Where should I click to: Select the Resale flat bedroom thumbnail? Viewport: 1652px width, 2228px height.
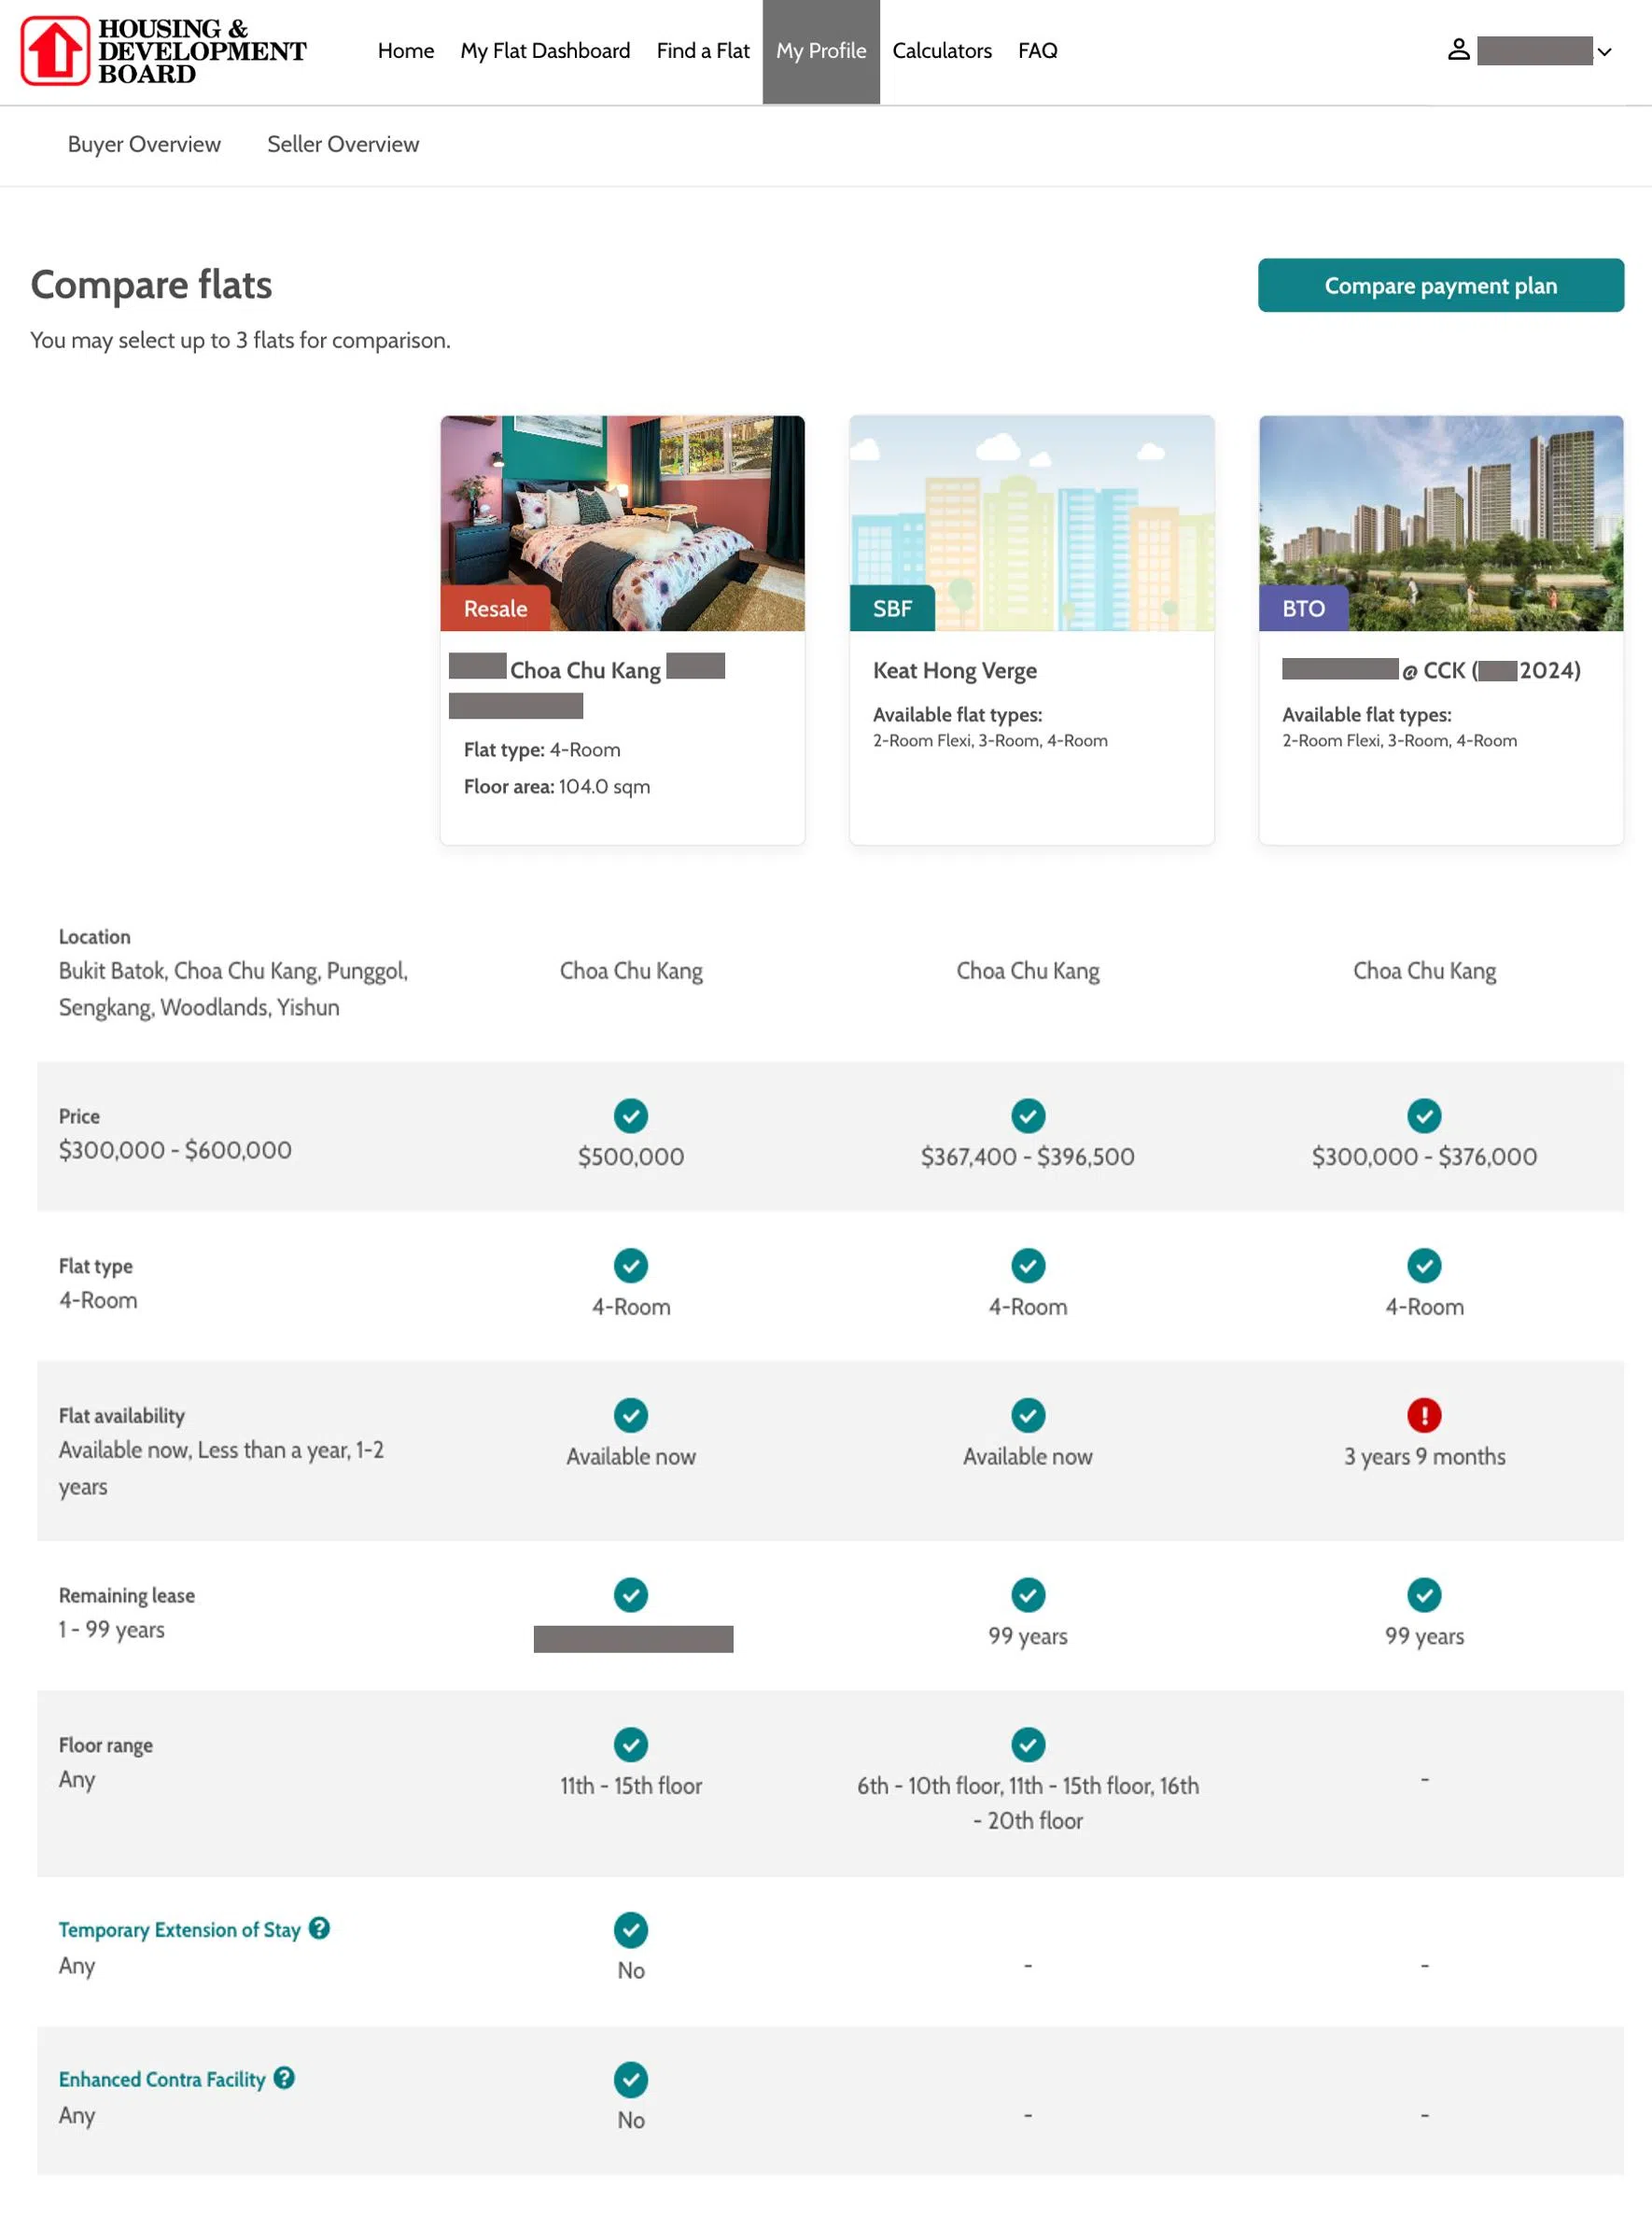[x=622, y=523]
